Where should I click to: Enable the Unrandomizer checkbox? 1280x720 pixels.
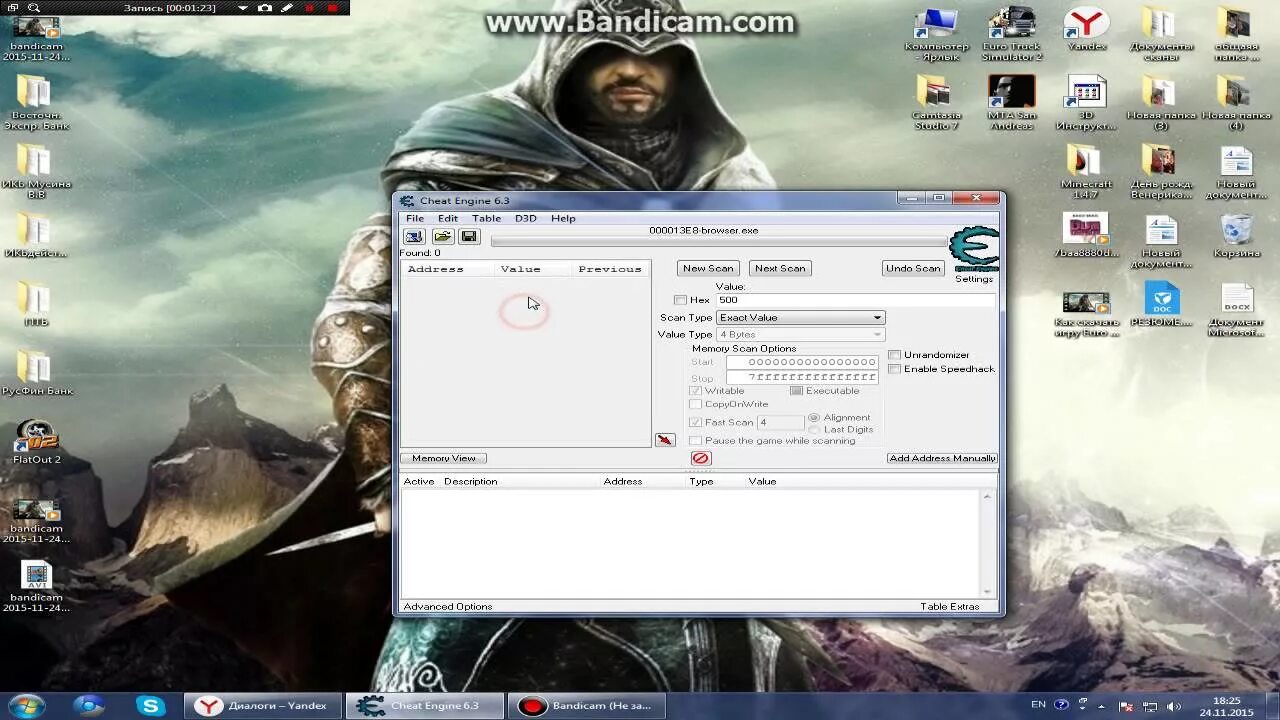click(895, 355)
